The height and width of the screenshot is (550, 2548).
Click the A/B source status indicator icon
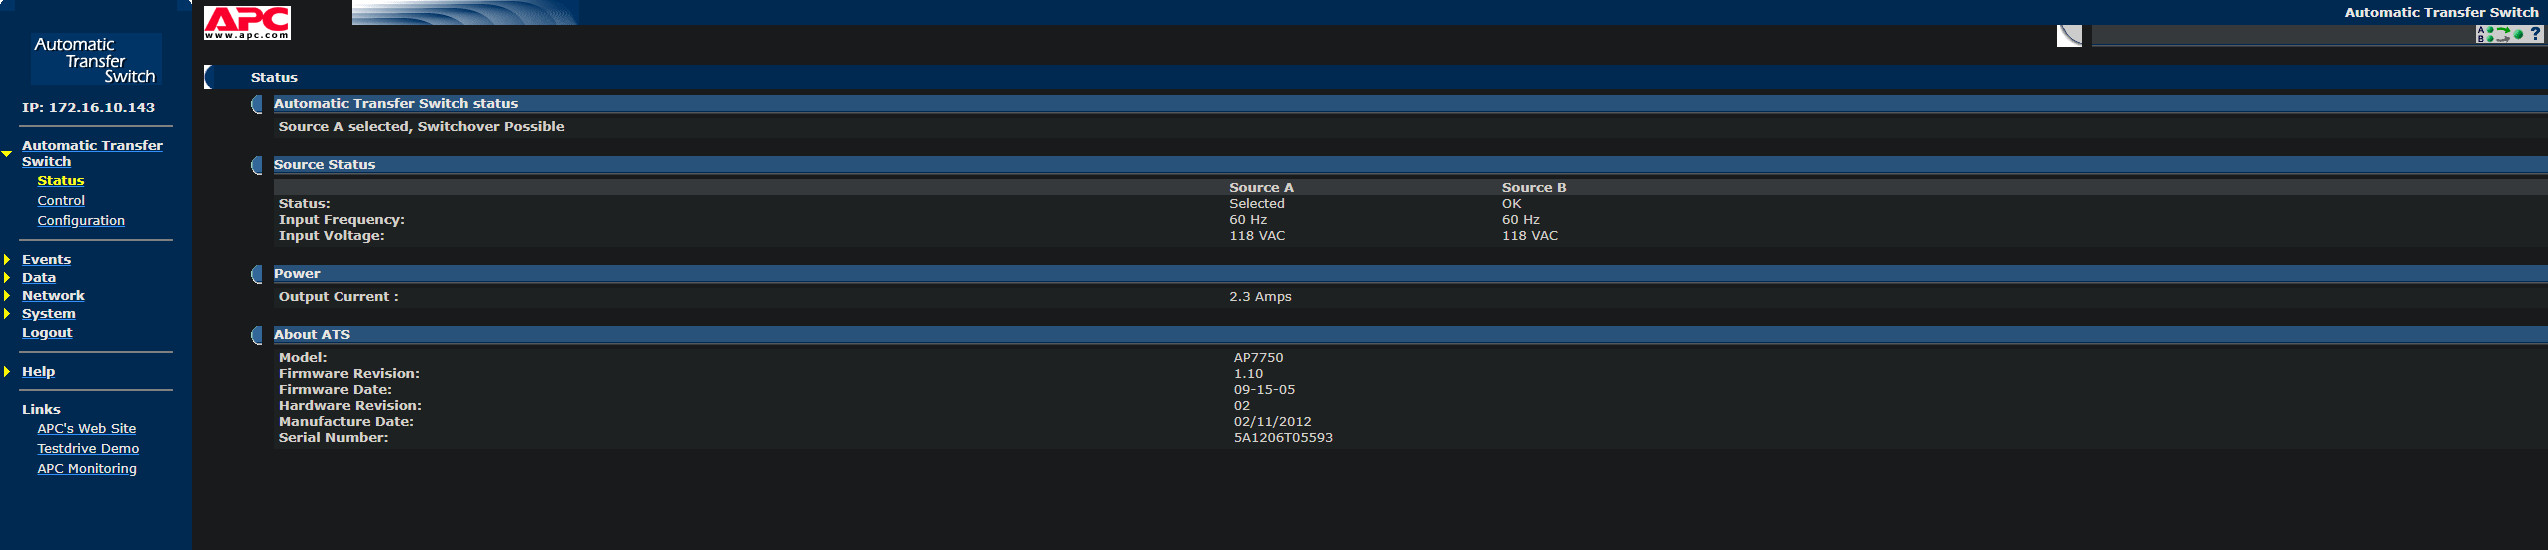[2500, 34]
